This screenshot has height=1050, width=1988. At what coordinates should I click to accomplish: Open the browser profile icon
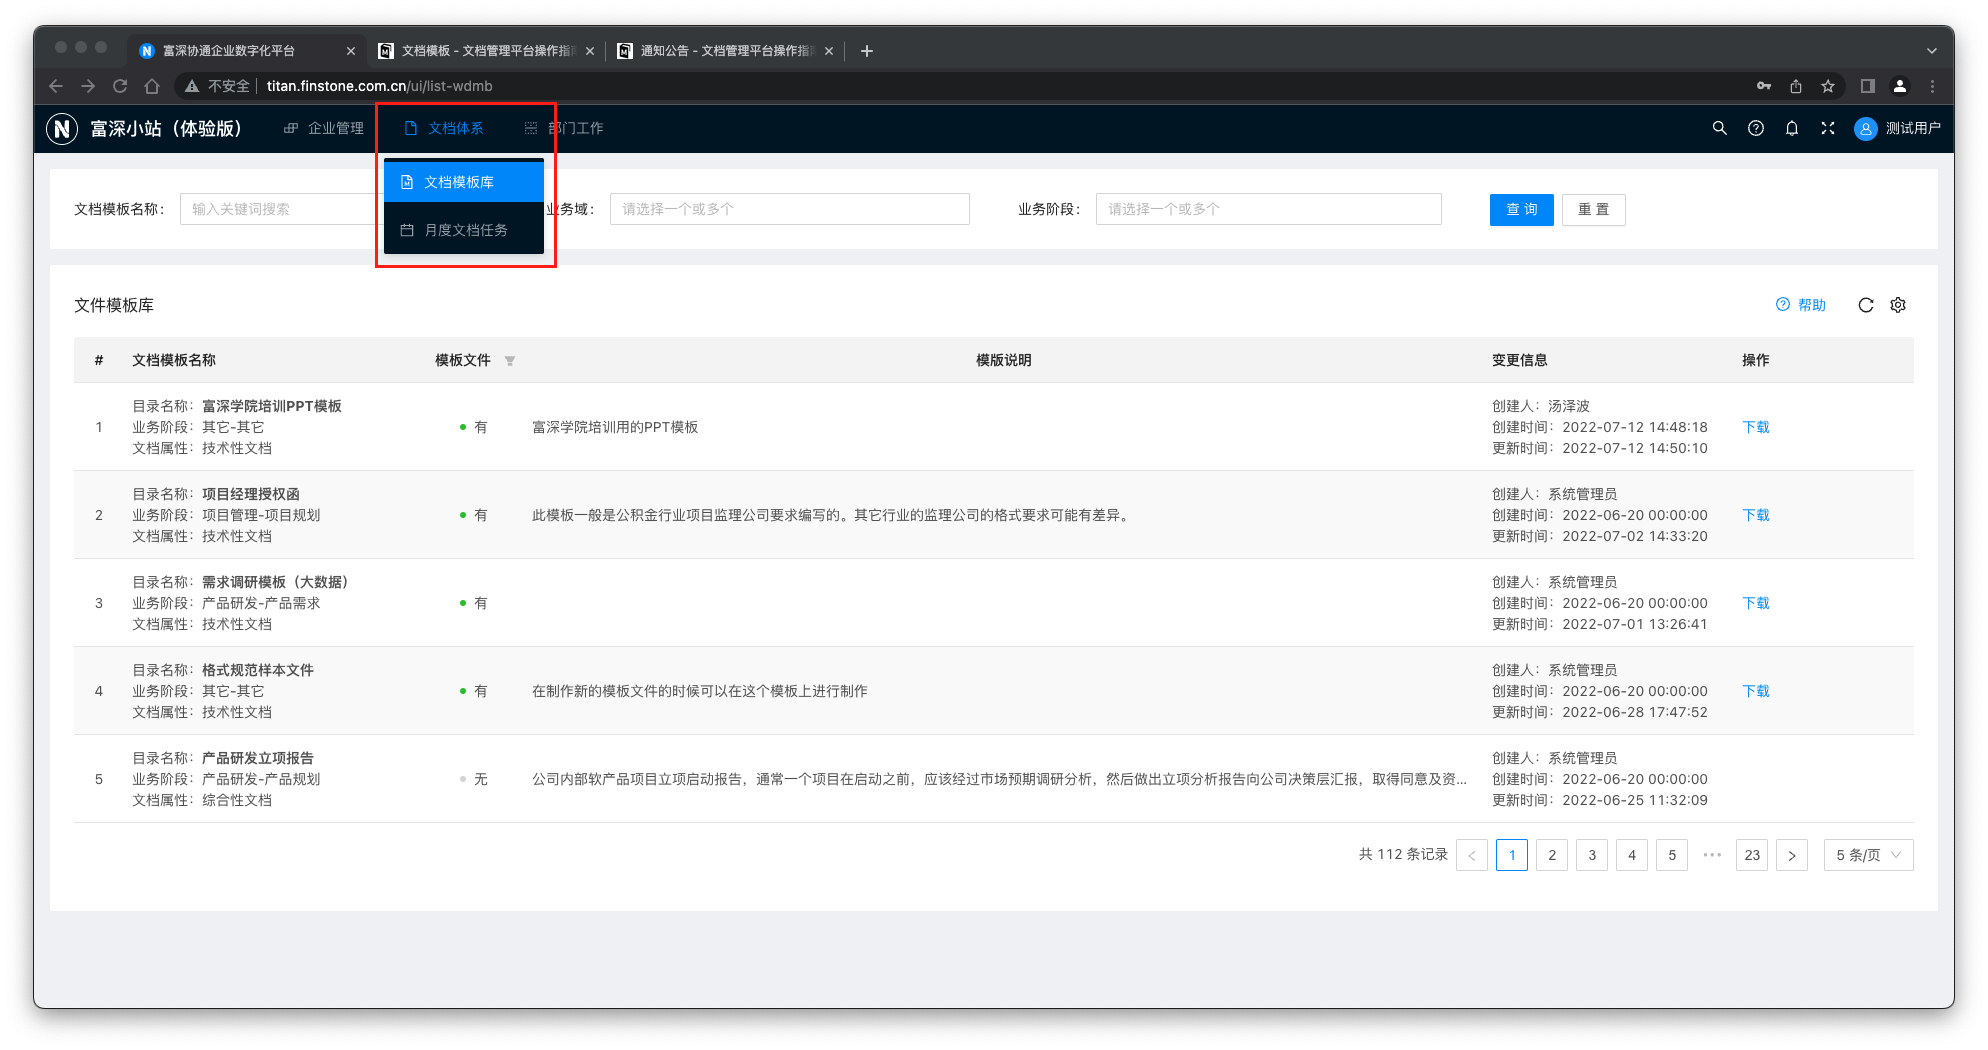(1900, 86)
